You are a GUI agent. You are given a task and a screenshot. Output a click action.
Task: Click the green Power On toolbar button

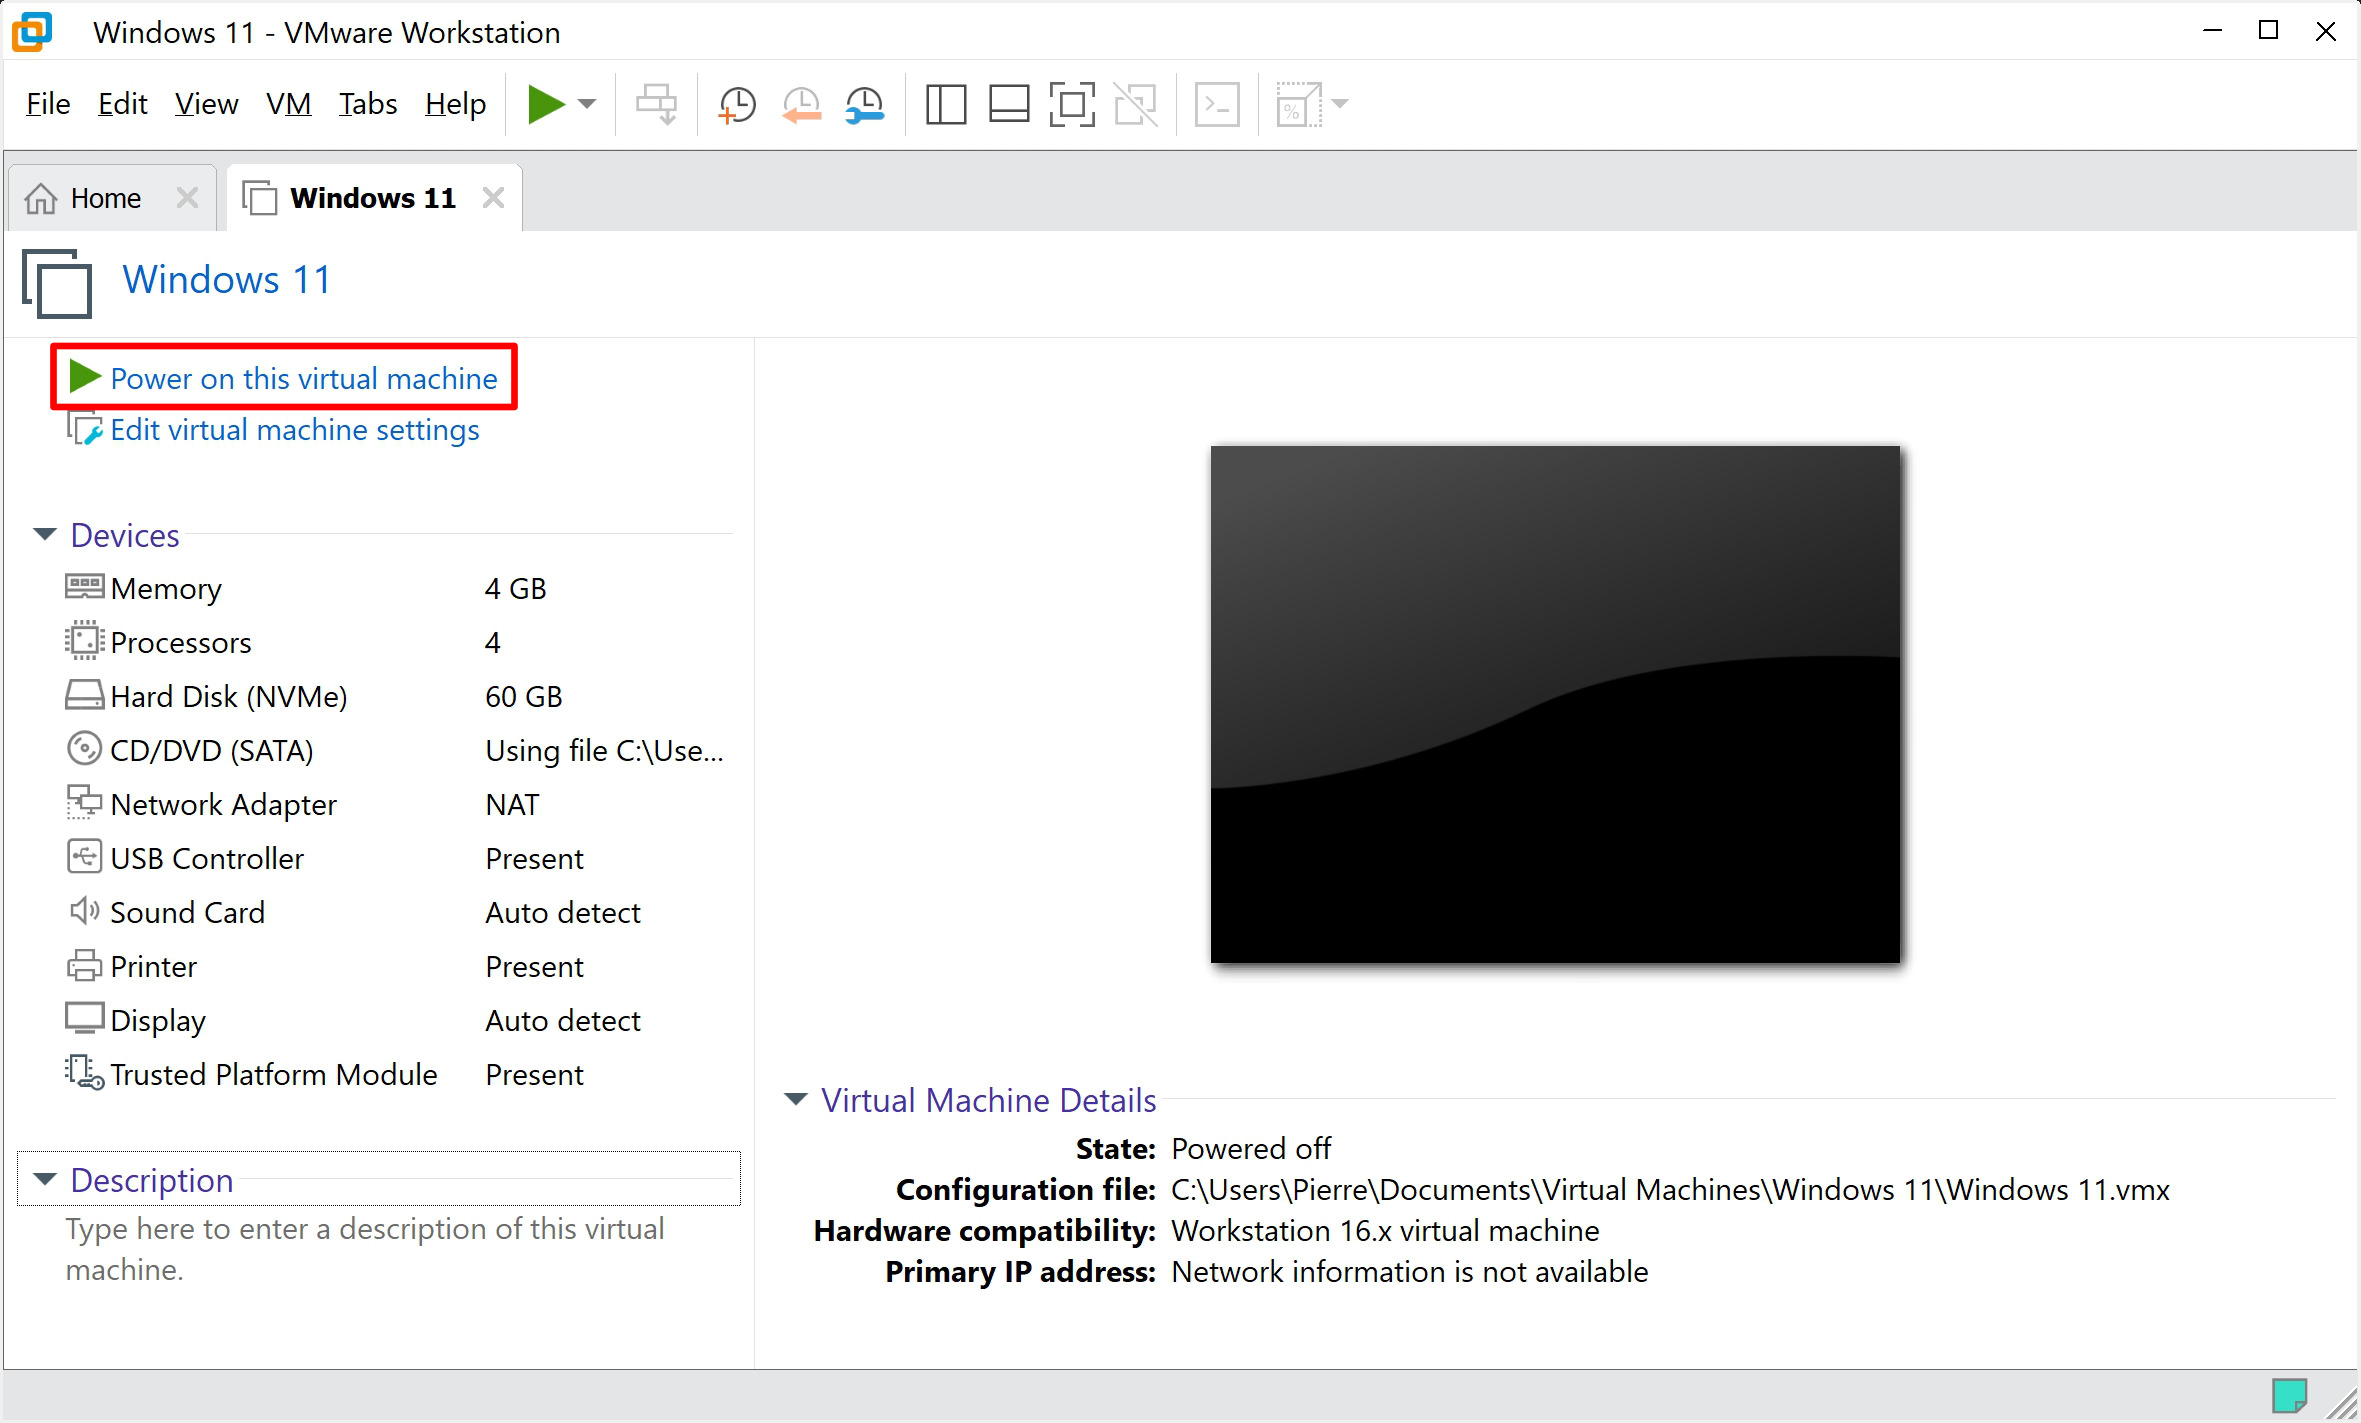pyautogui.click(x=546, y=104)
